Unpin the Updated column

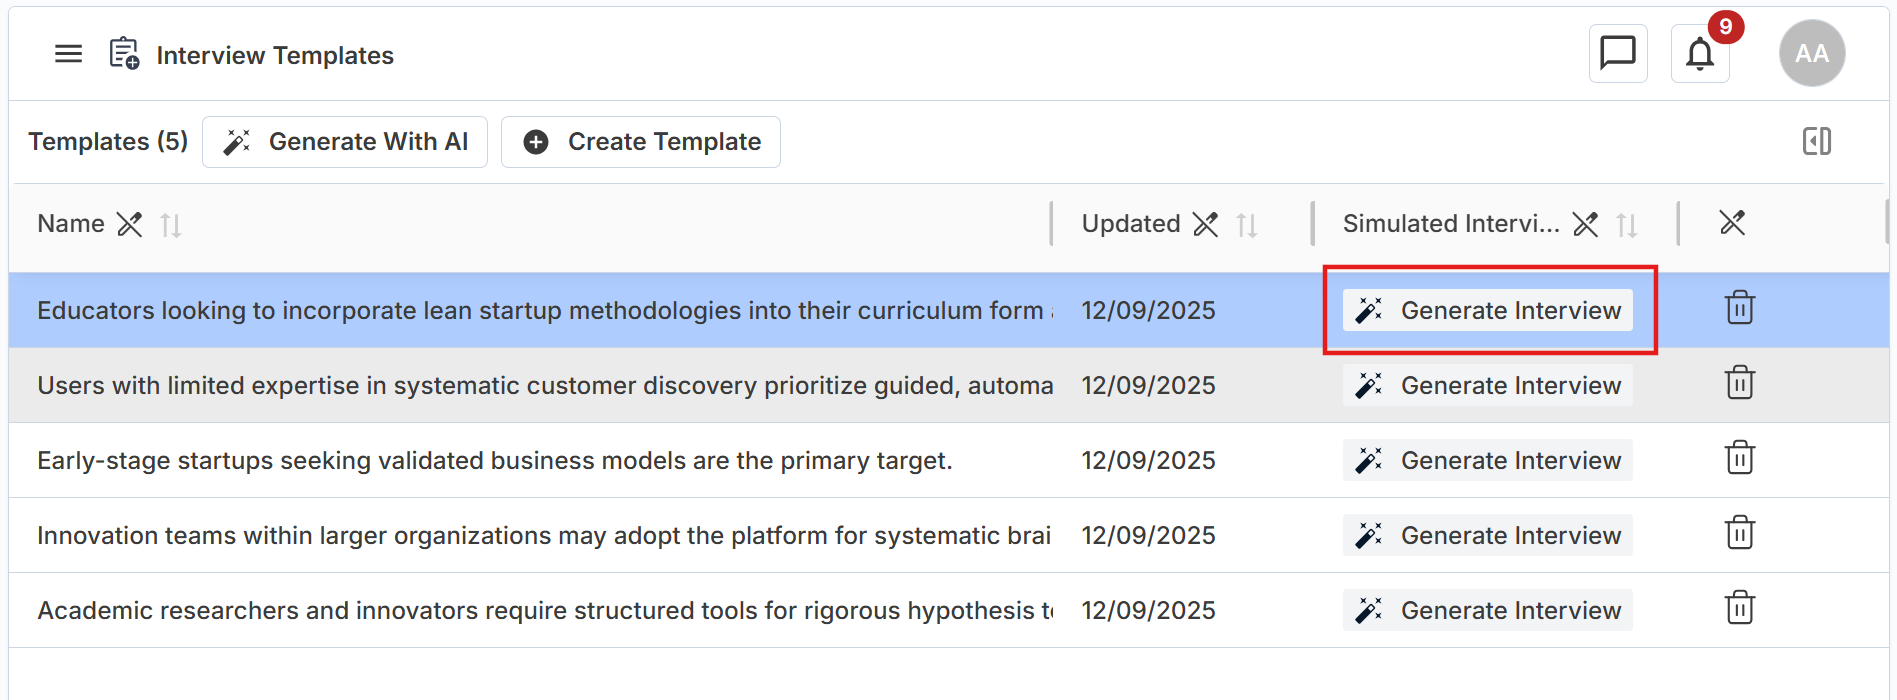pyautogui.click(x=1206, y=224)
